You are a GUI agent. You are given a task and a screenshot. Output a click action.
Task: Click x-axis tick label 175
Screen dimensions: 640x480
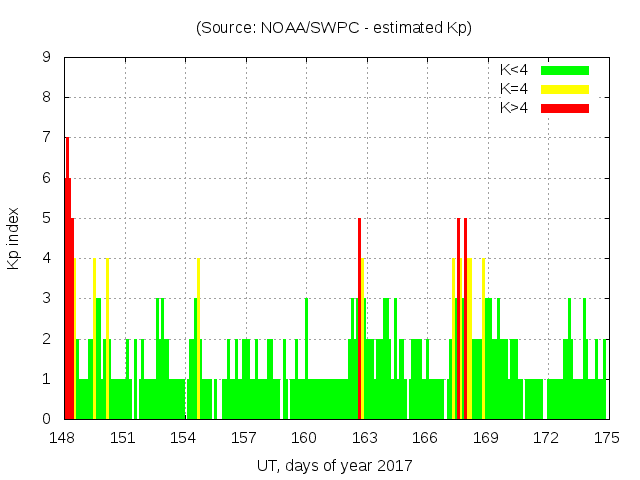pos(606,438)
